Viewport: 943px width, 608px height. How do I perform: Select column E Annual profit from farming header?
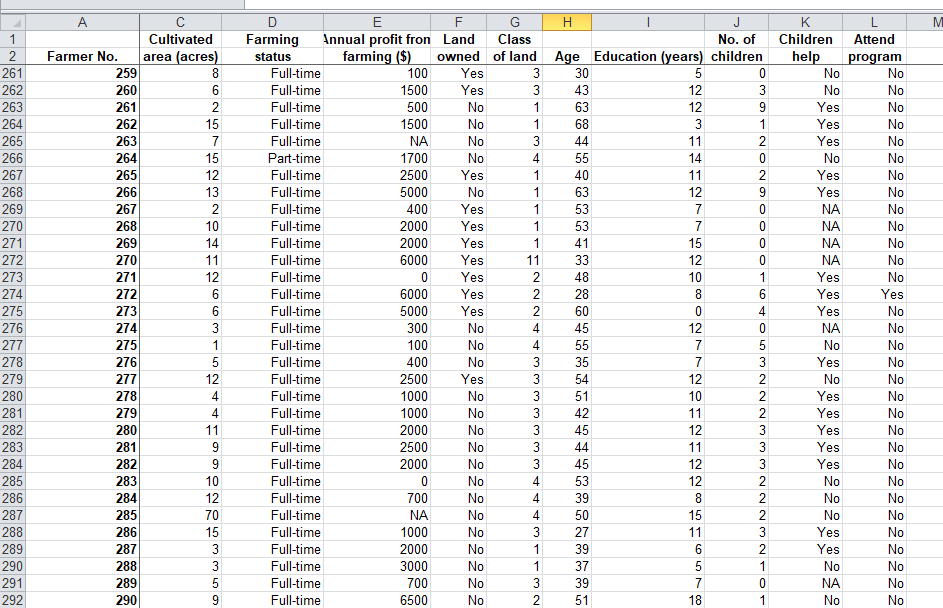click(x=377, y=21)
